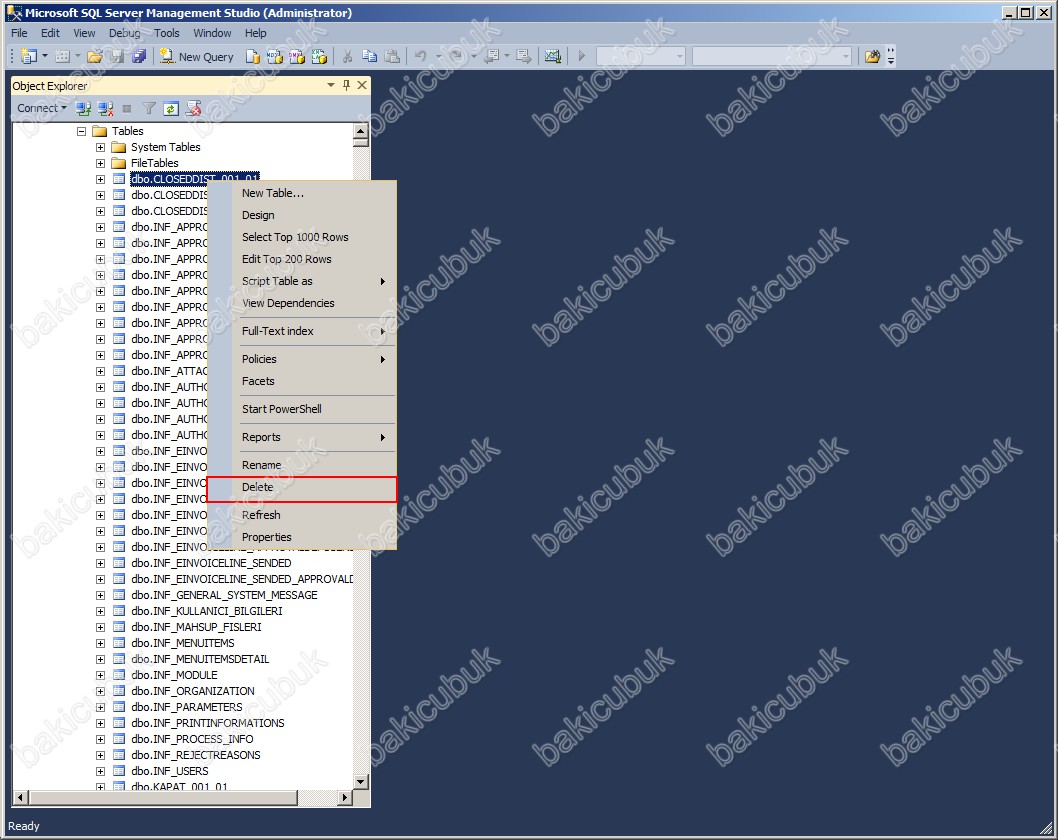
Task: Expand dbo.INF_USERS table node
Action: [101, 771]
